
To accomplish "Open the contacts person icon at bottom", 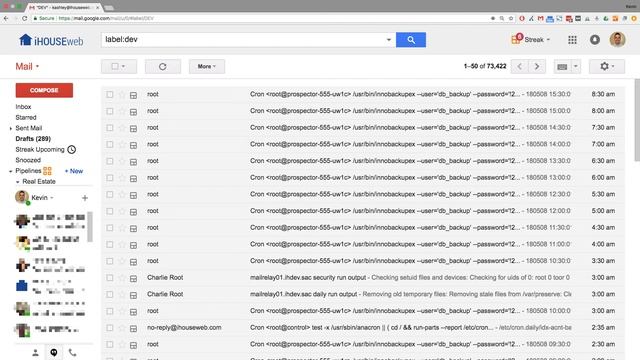I will click(36, 353).
